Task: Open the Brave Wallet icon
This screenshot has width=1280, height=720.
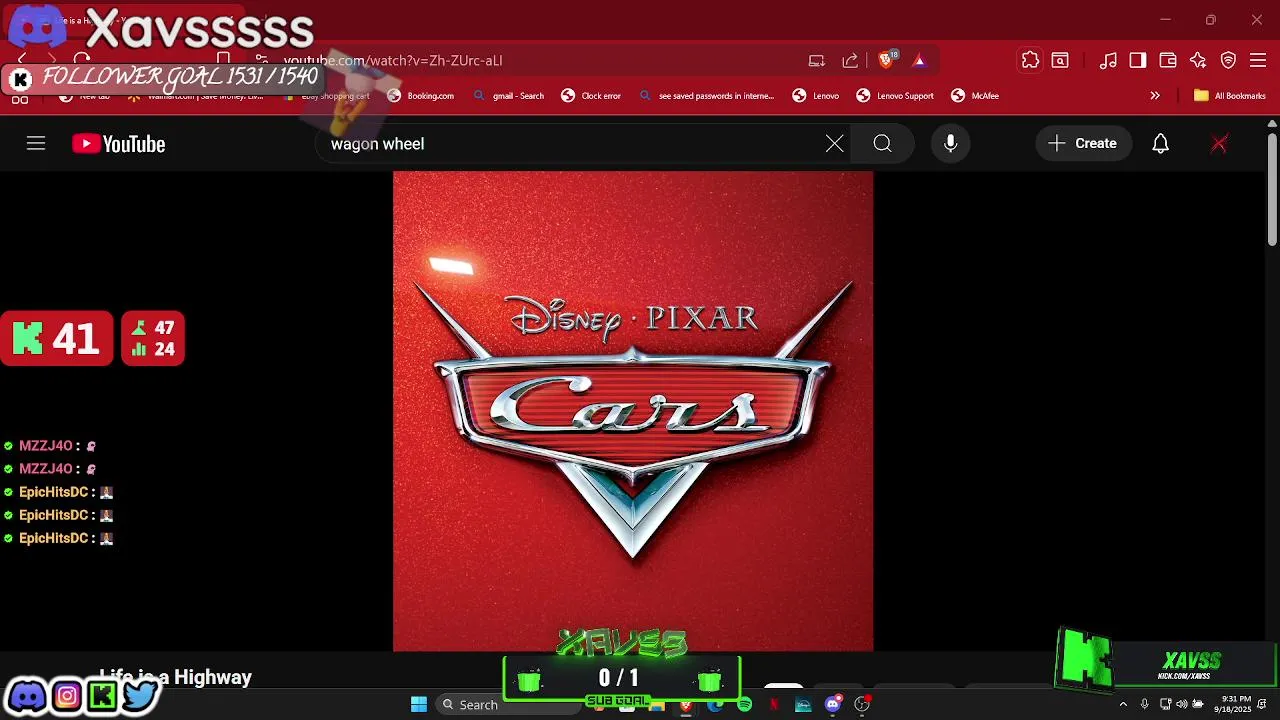Action: (1168, 60)
